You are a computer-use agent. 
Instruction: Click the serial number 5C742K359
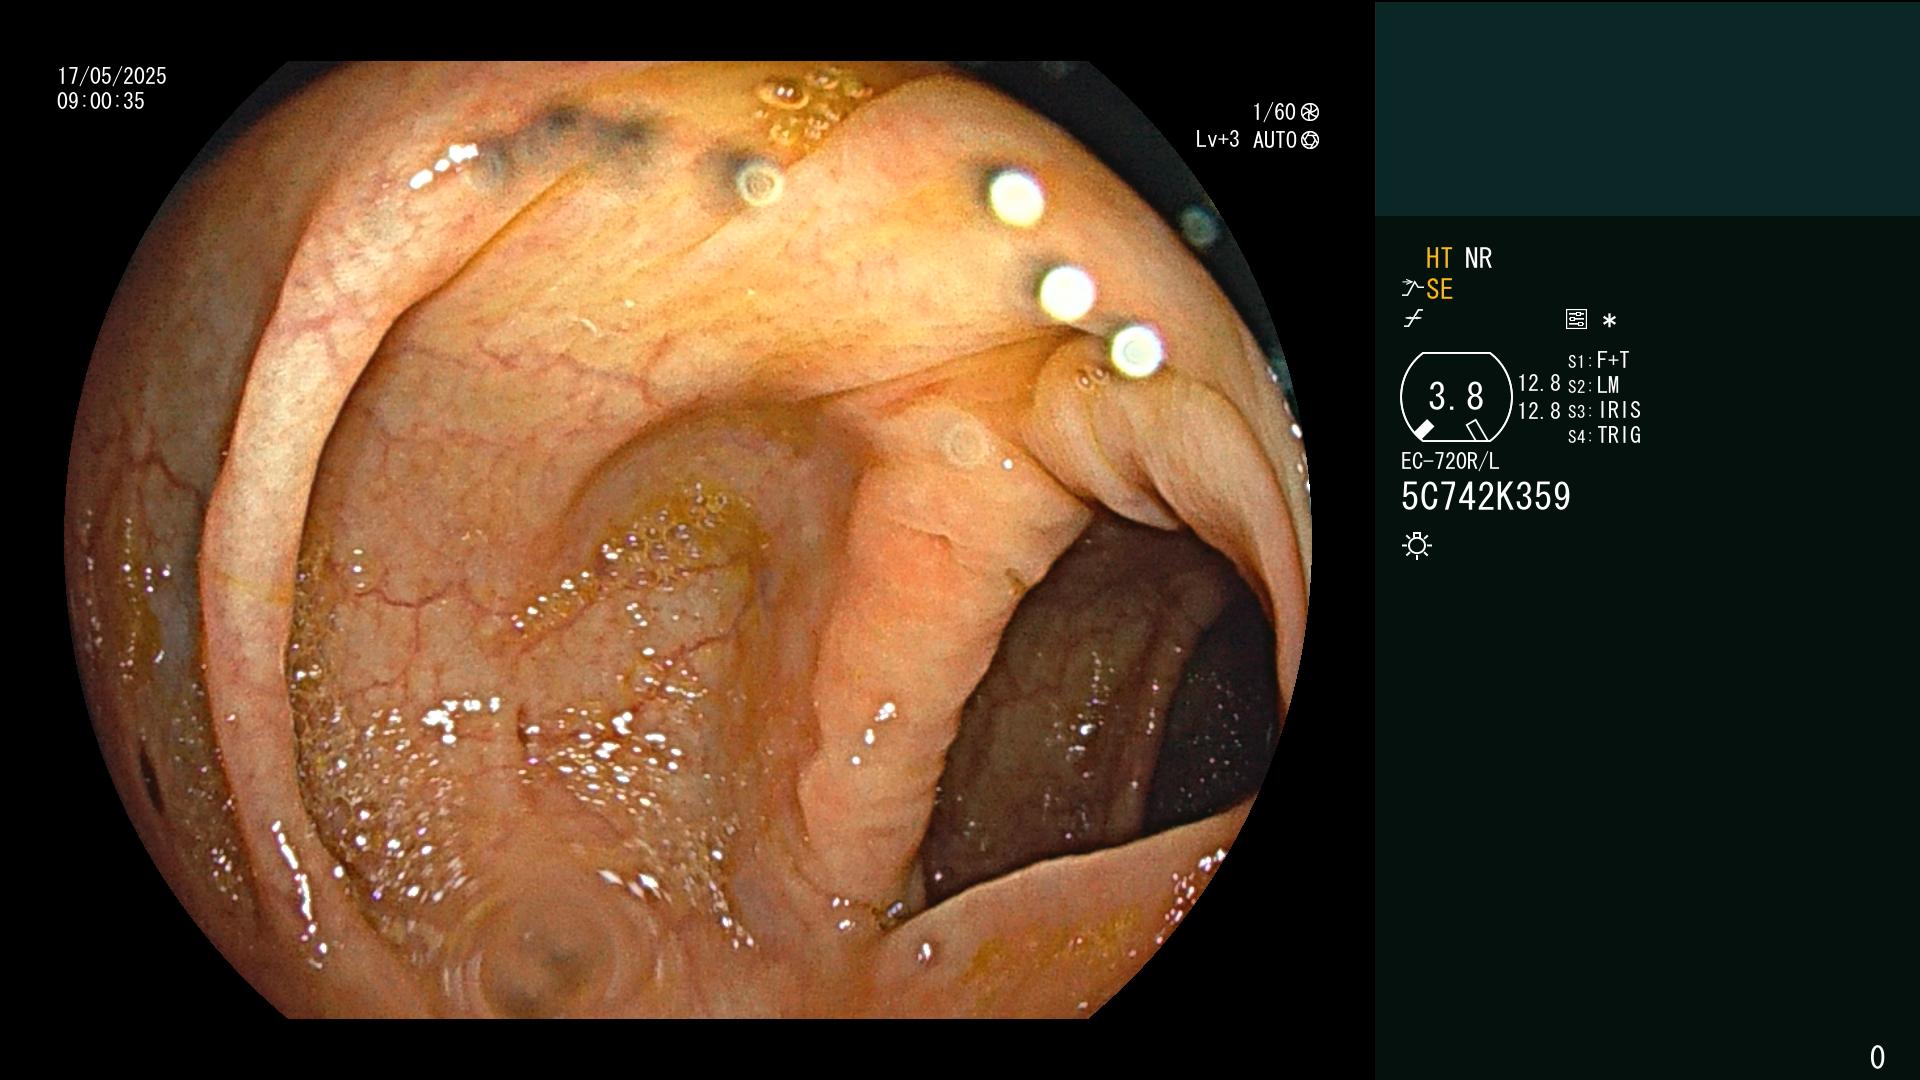click(x=1486, y=497)
